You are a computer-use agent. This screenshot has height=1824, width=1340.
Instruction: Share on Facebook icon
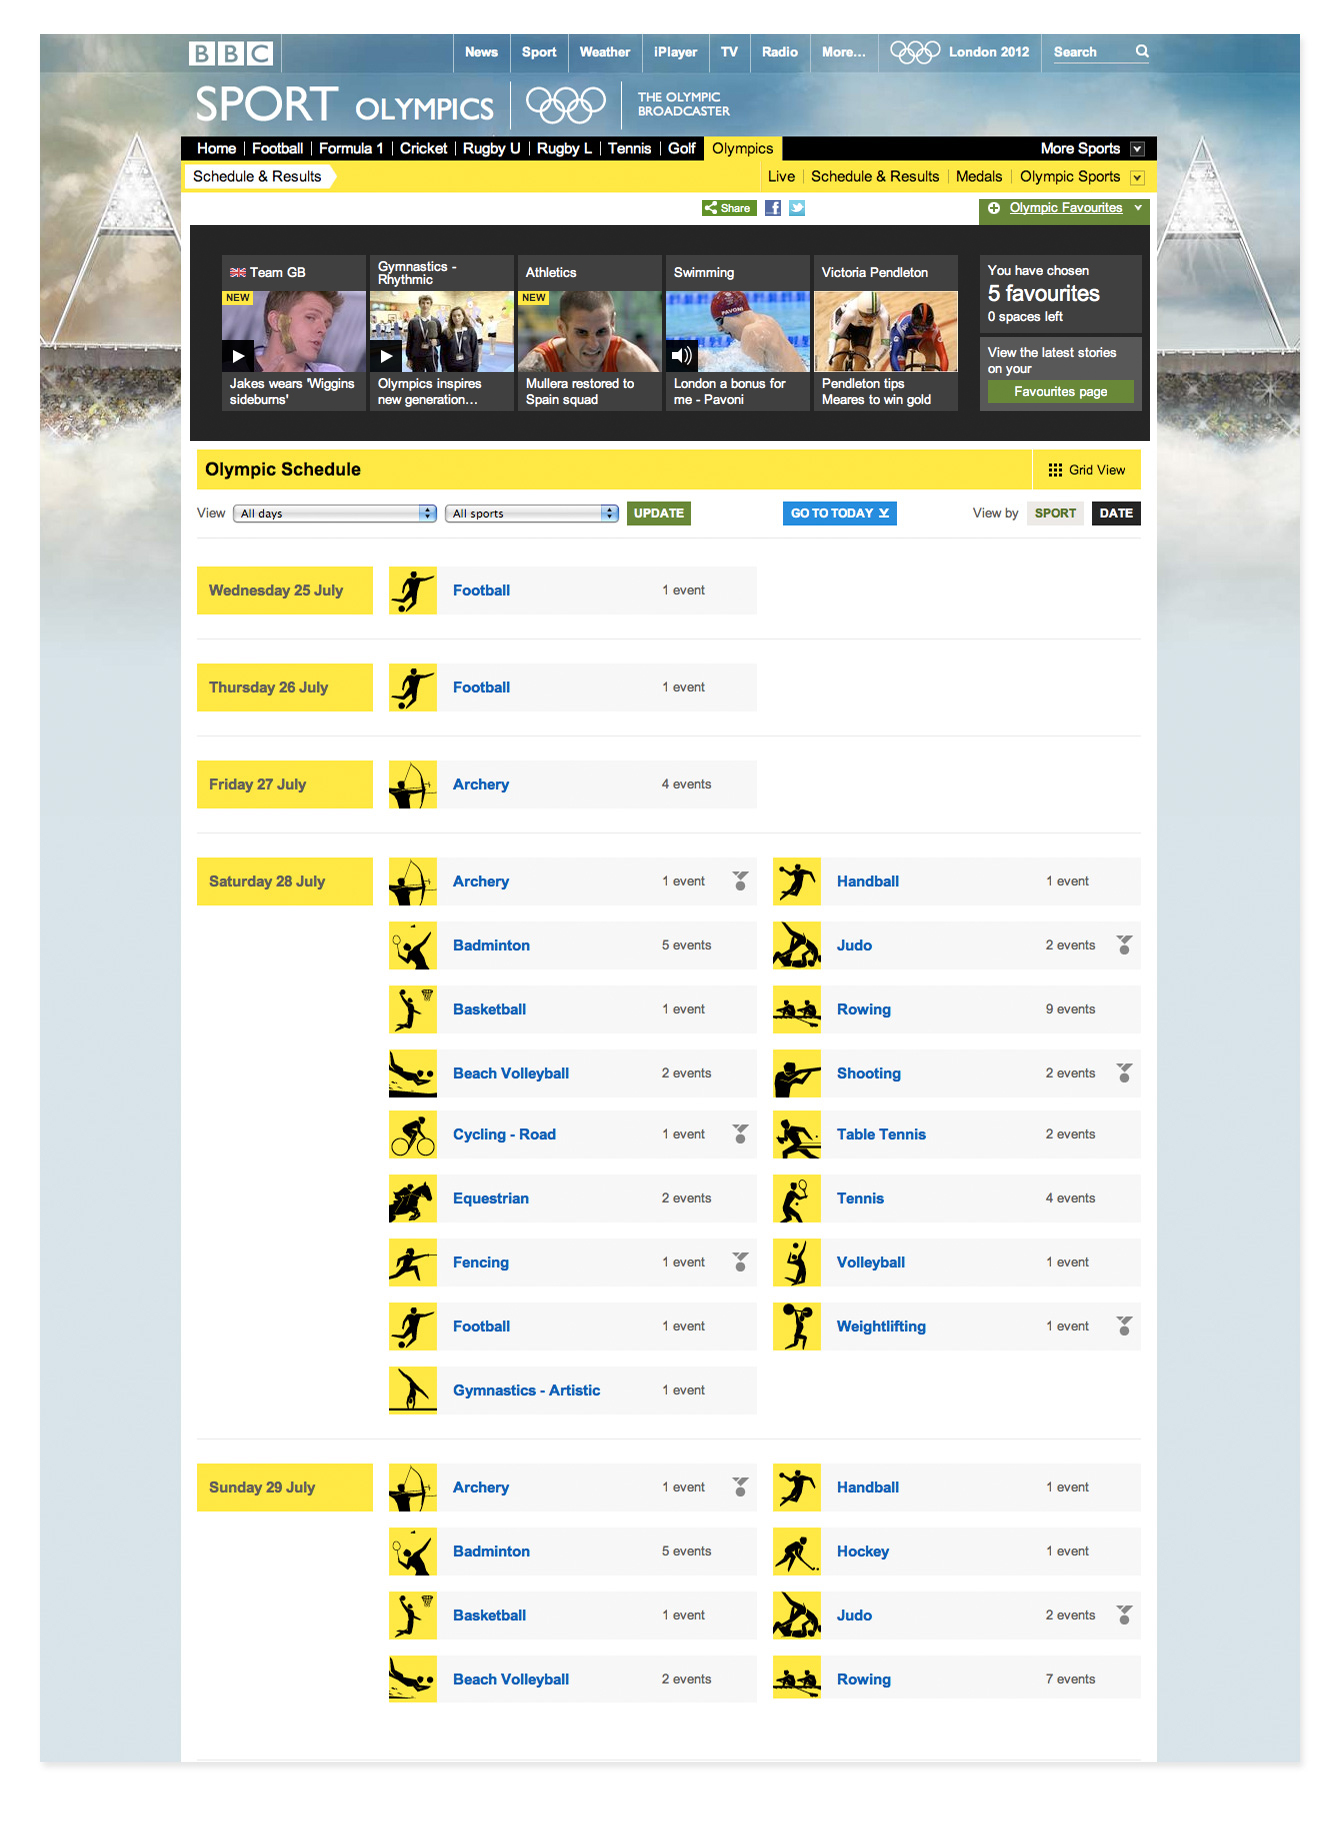773,208
